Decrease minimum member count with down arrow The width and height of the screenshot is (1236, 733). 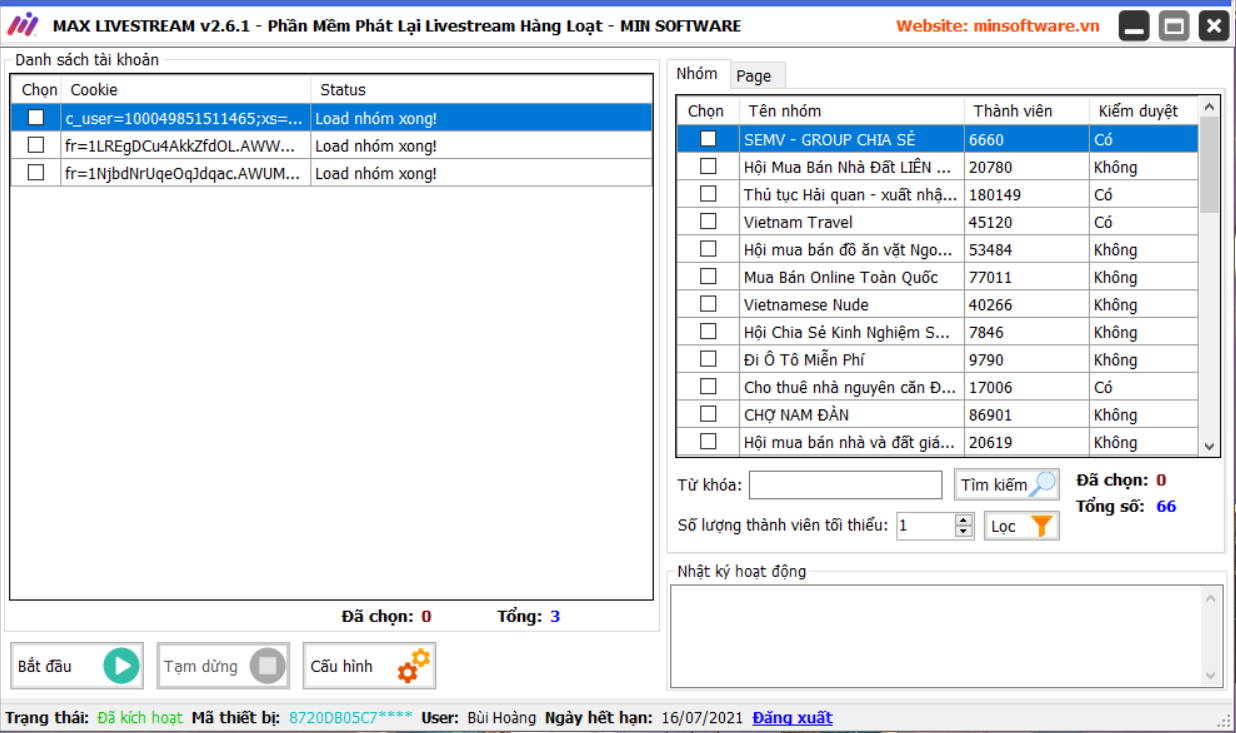(x=964, y=532)
